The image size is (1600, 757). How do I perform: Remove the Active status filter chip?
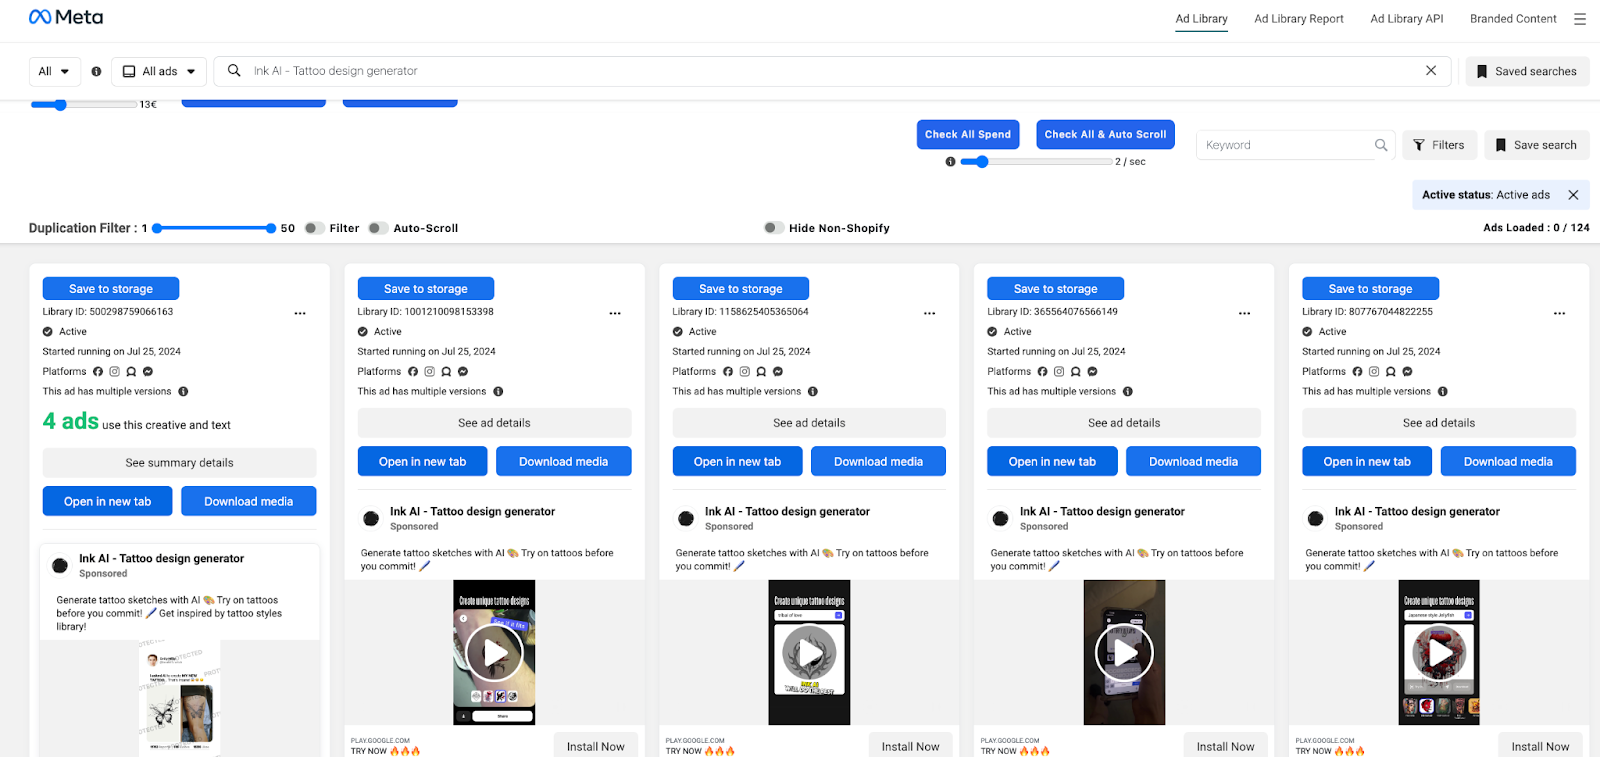[1573, 195]
